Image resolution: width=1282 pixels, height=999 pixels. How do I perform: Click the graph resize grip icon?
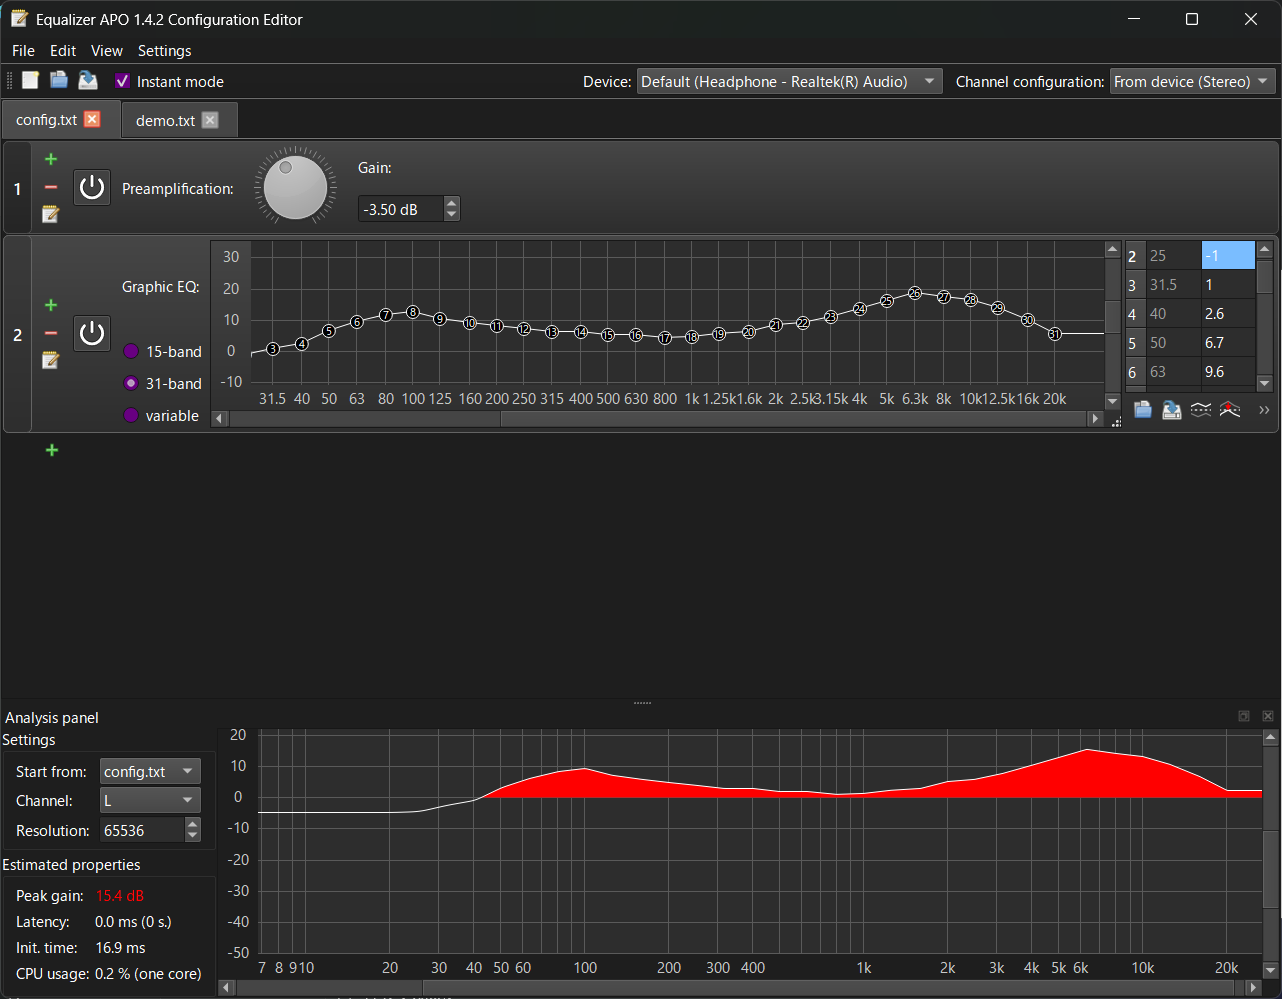pyautogui.click(x=1116, y=423)
